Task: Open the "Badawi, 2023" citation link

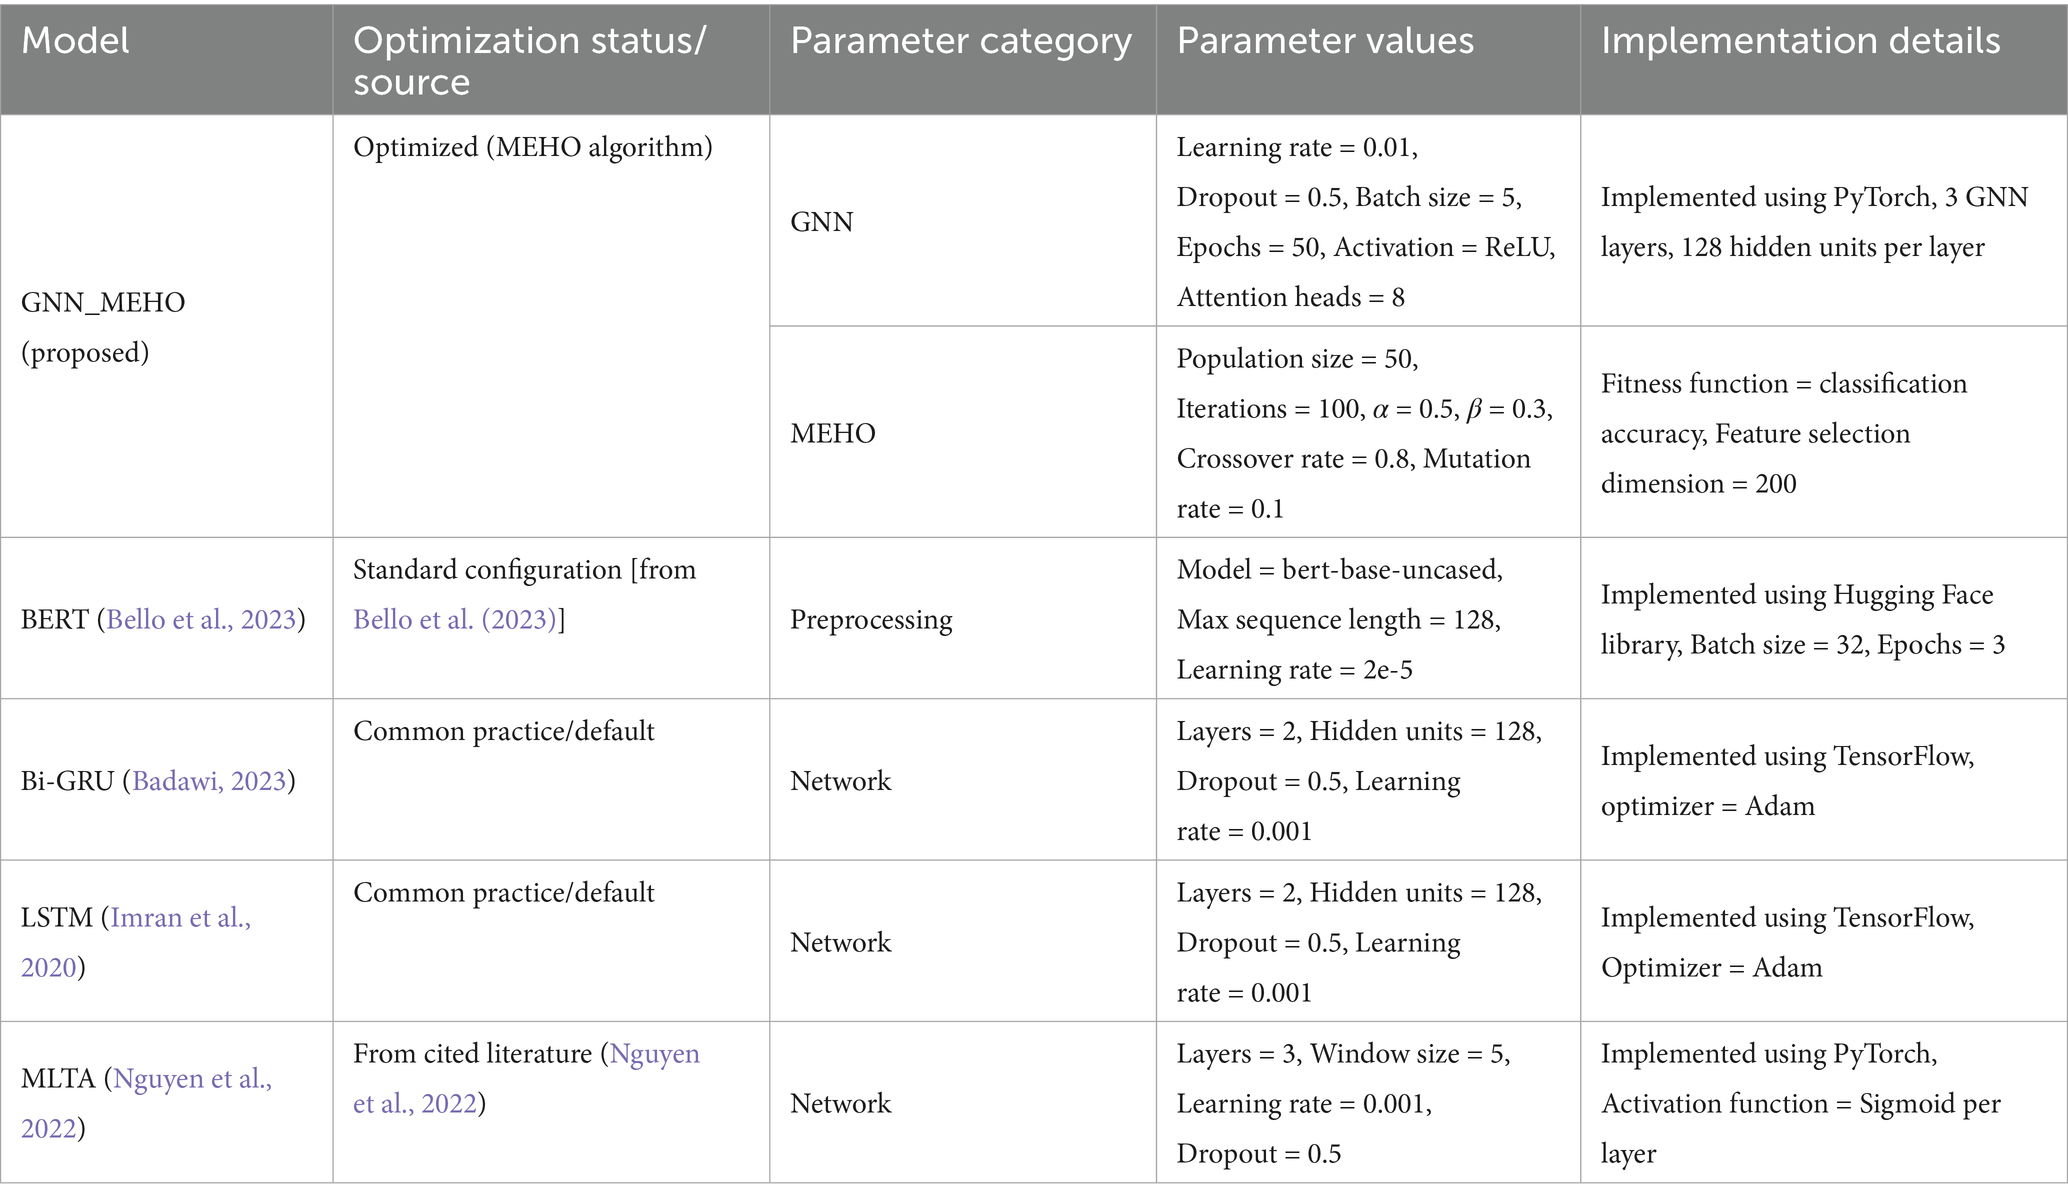Action: pos(209,781)
